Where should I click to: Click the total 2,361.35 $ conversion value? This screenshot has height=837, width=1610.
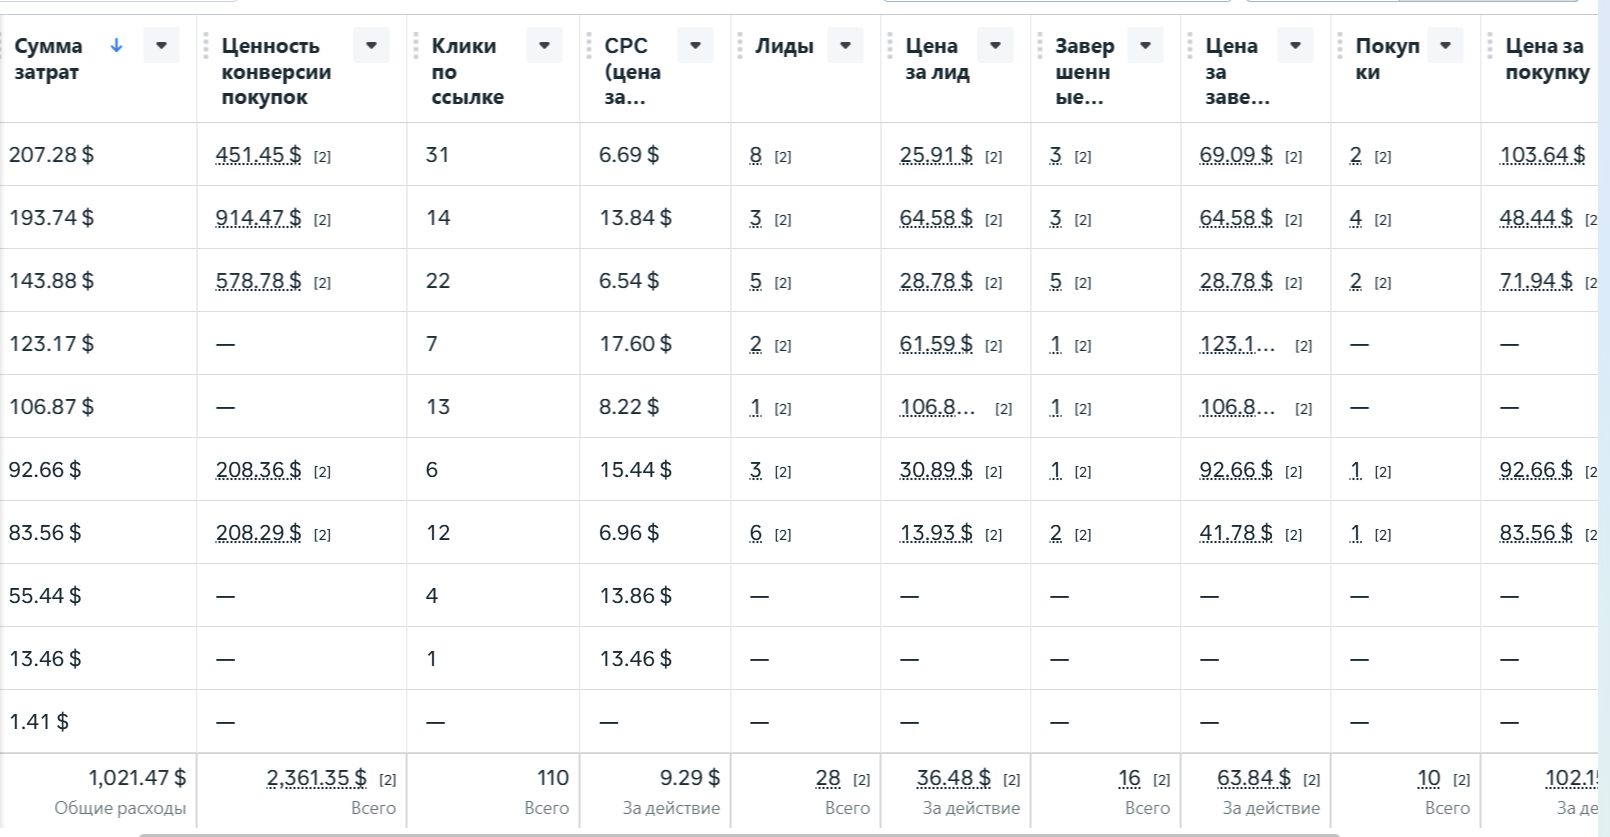point(316,778)
